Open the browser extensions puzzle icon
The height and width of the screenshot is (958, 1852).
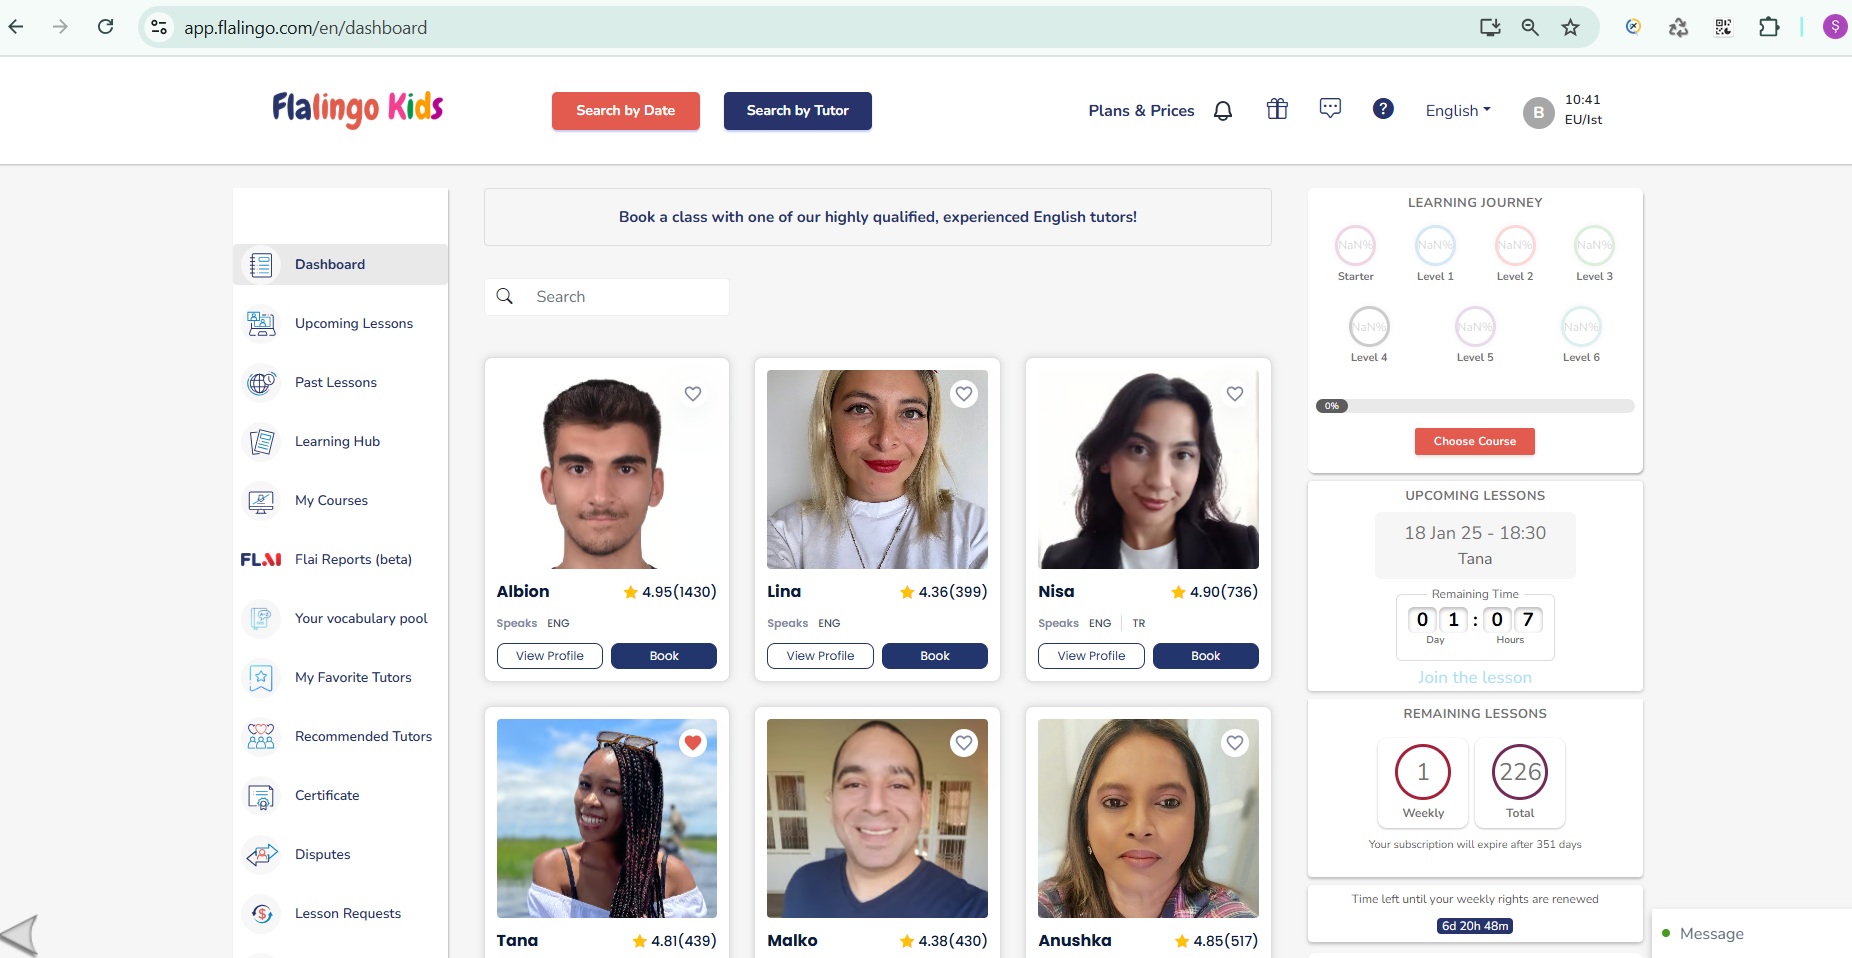click(1769, 27)
